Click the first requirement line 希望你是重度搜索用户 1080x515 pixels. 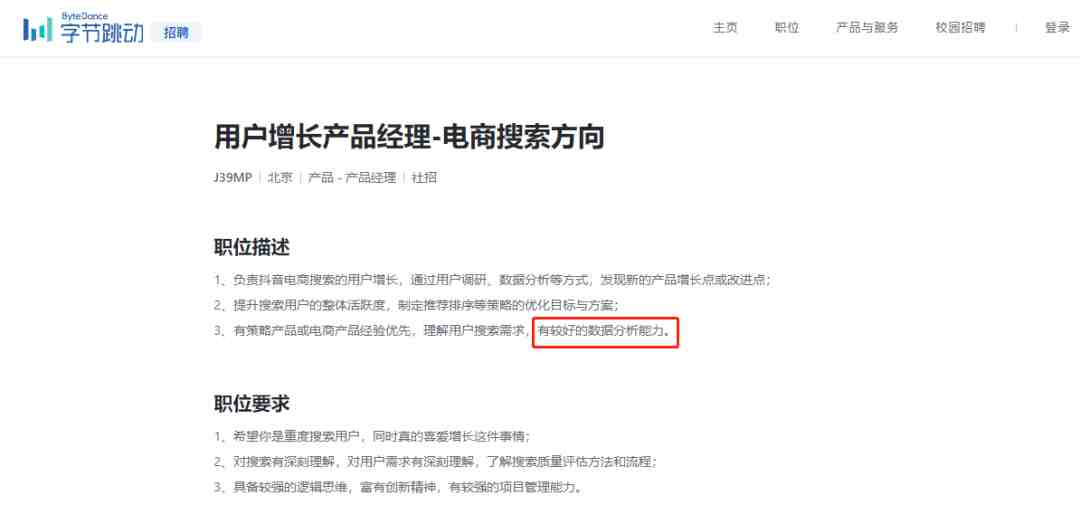click(372, 437)
